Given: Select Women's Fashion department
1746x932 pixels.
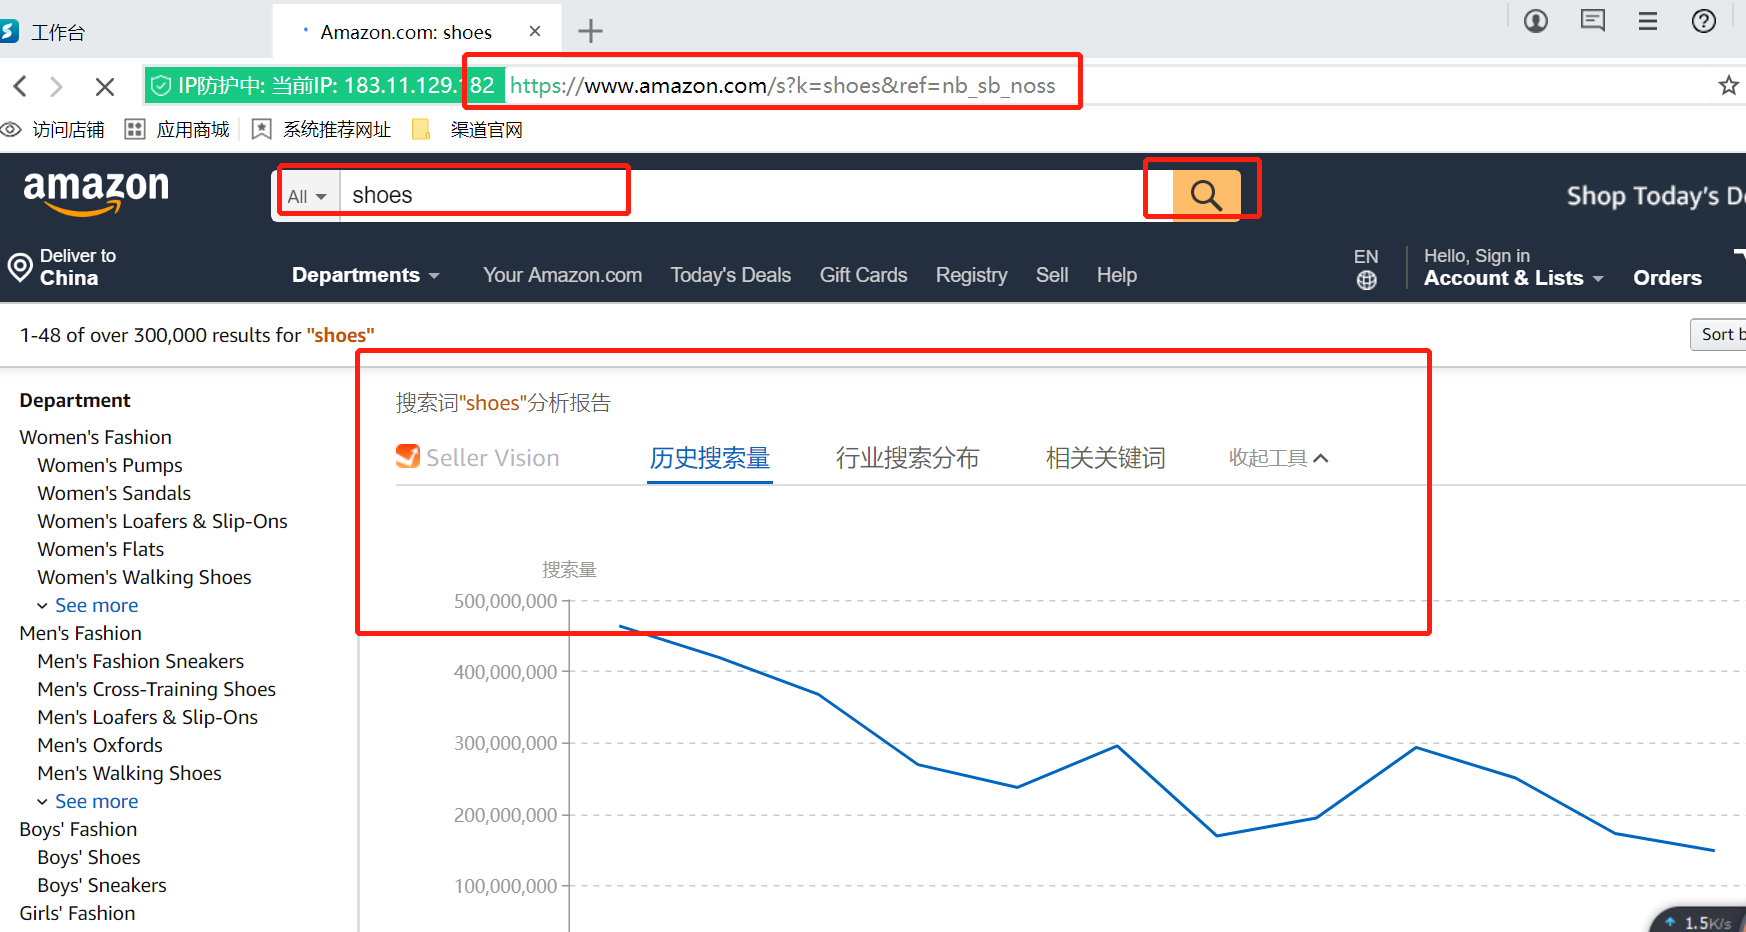Looking at the screenshot, I should pos(95,437).
